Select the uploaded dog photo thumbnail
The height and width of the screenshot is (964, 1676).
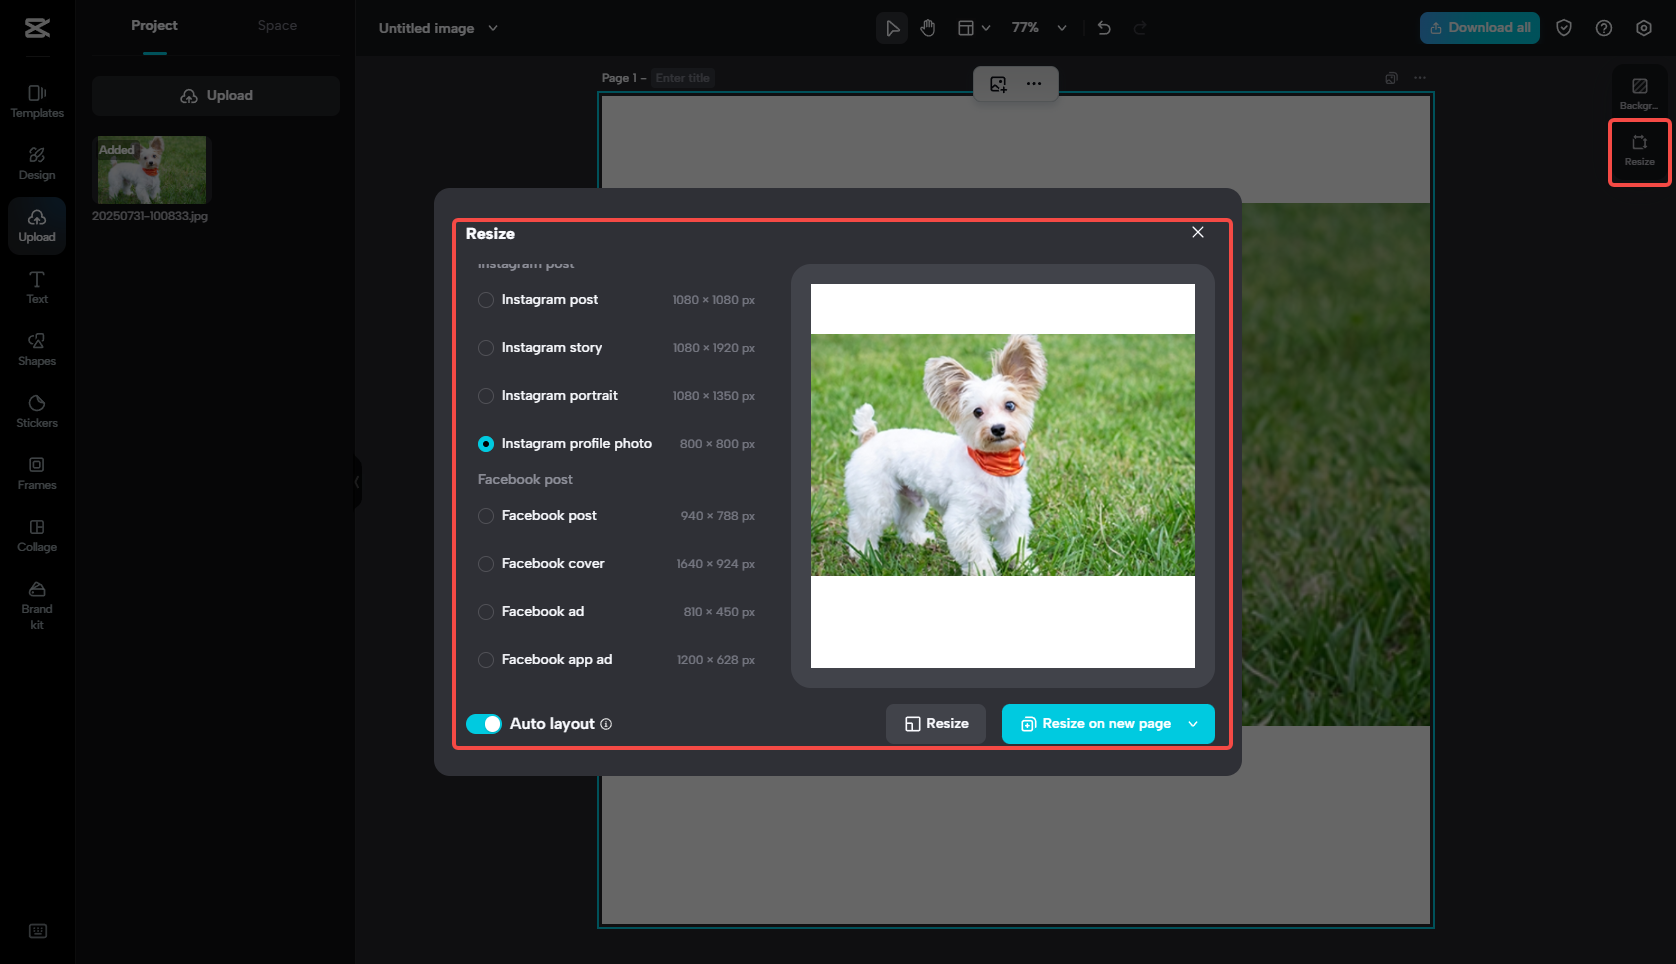click(152, 170)
